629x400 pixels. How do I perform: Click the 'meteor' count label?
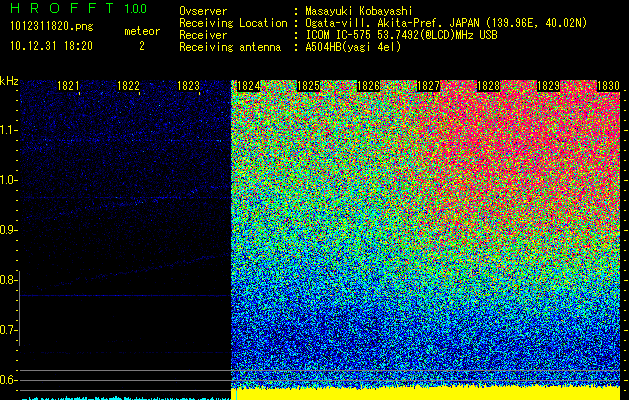click(142, 31)
